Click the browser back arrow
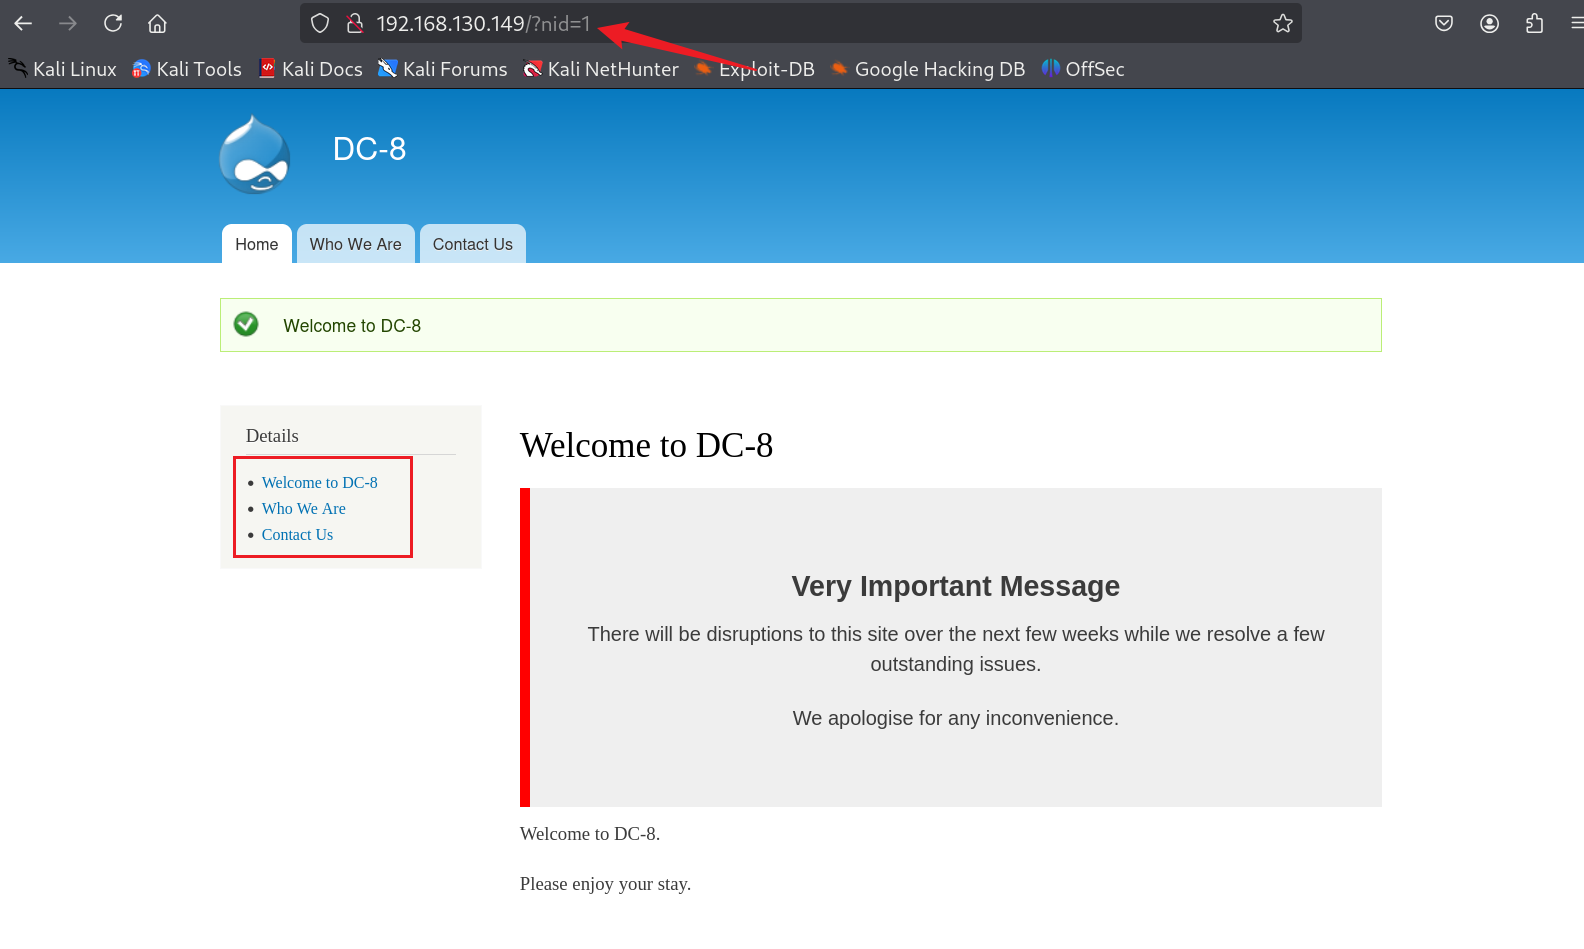The width and height of the screenshot is (1584, 949). coord(23,23)
